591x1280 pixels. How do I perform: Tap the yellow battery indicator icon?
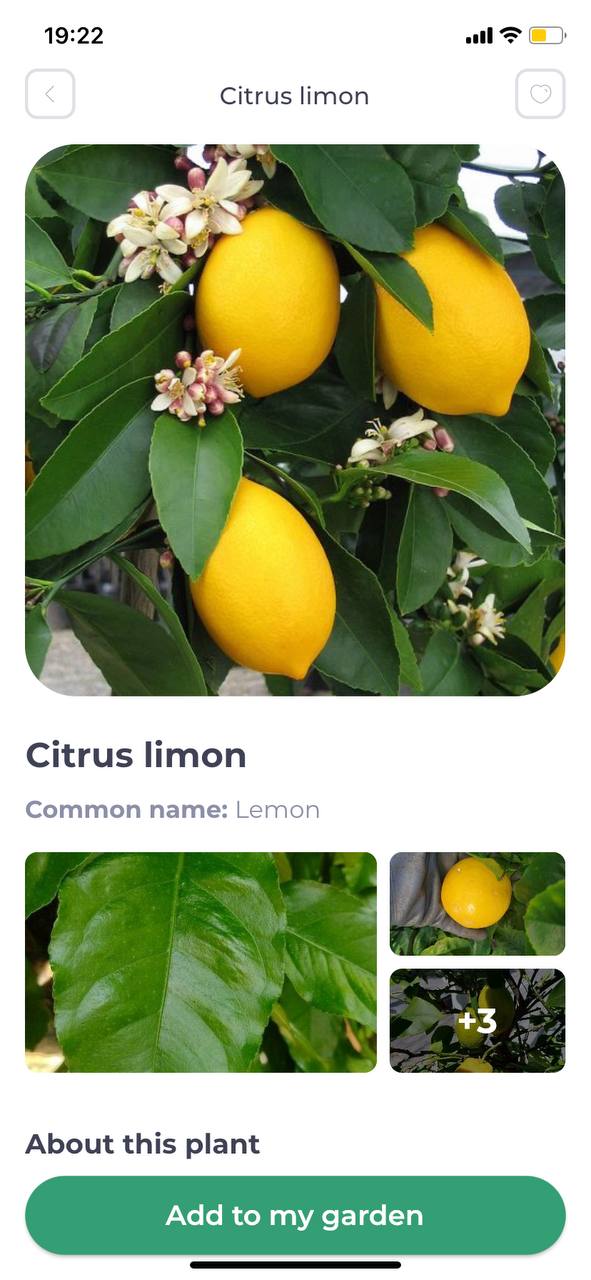pos(547,36)
